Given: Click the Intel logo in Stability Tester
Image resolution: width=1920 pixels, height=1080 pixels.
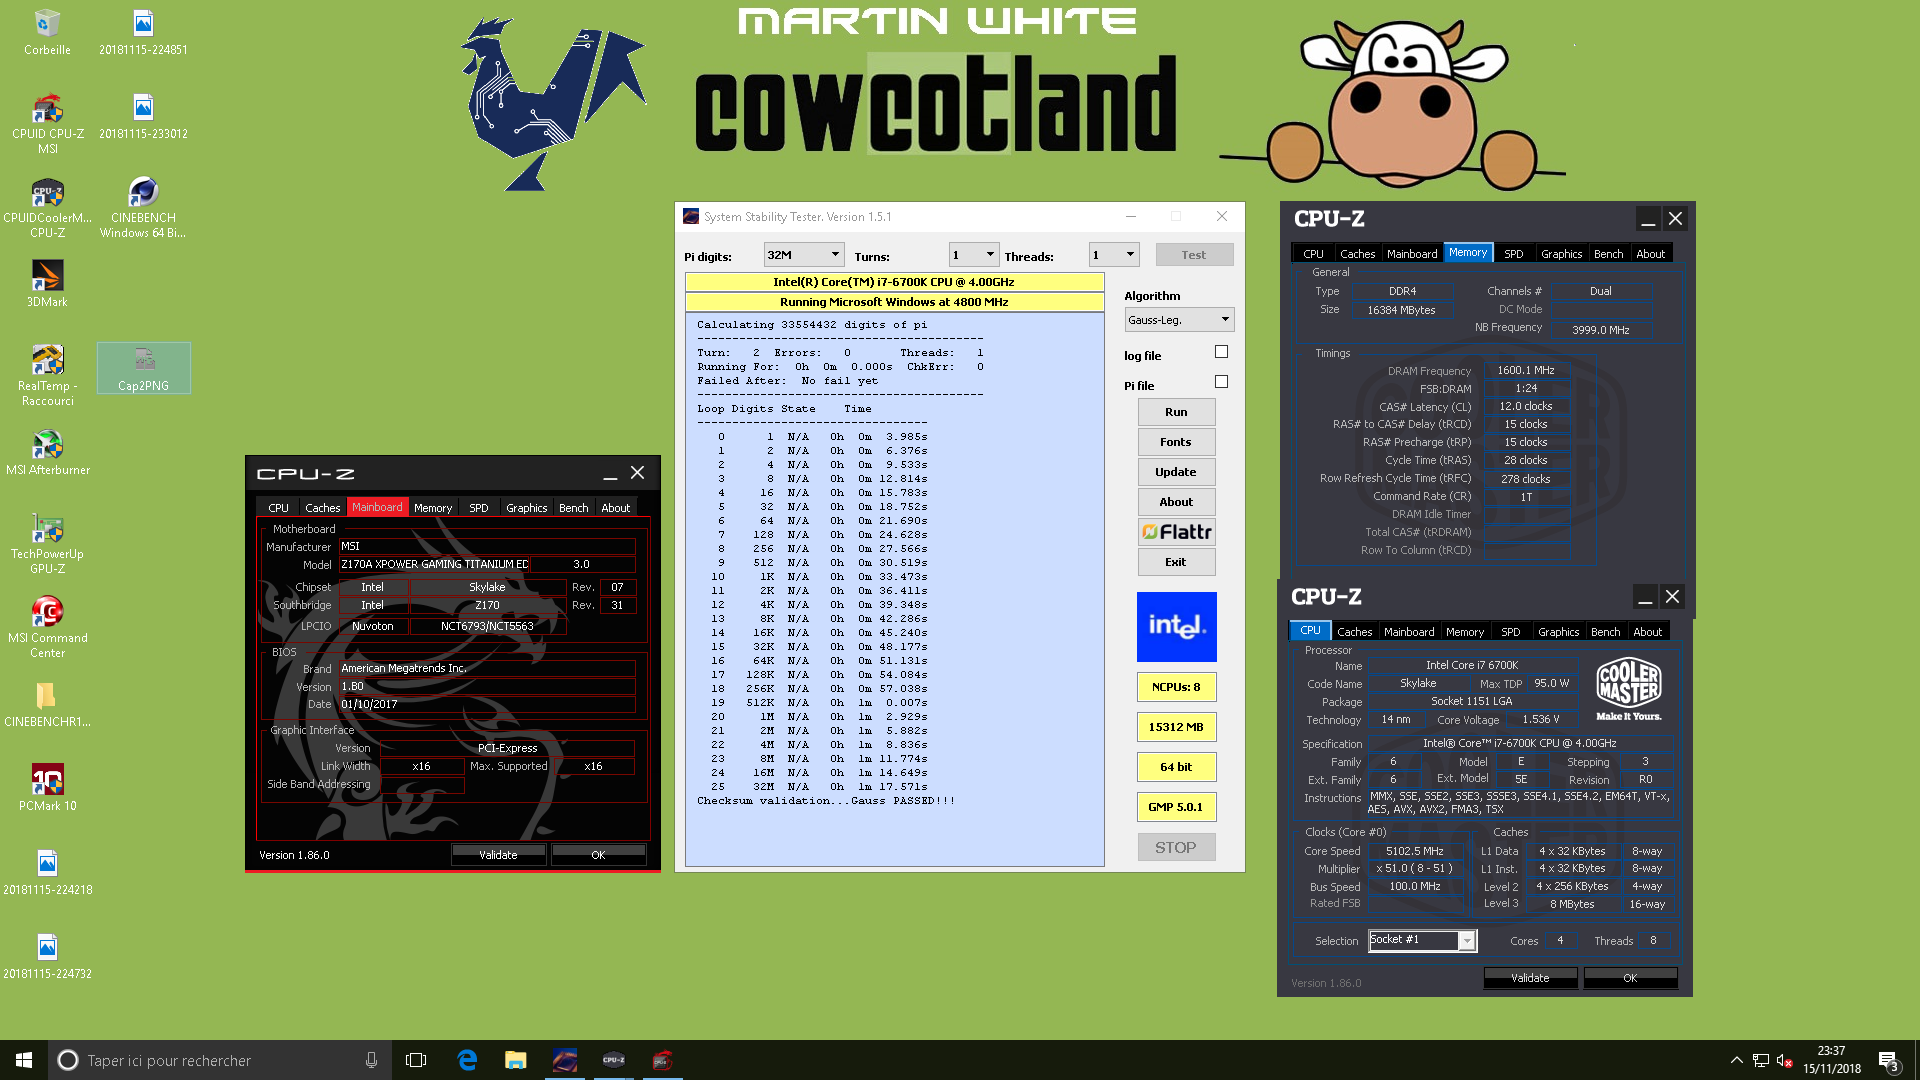Looking at the screenshot, I should pyautogui.click(x=1176, y=627).
